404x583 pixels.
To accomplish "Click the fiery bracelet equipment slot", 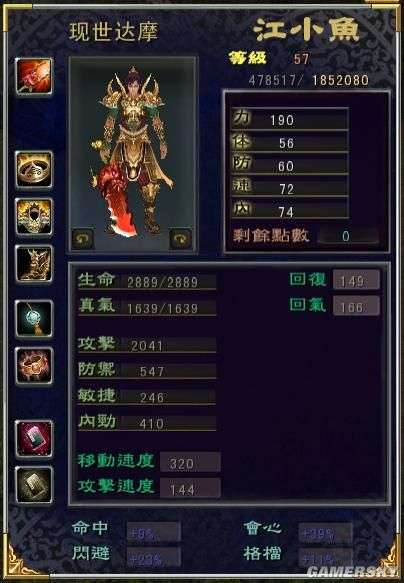I will 34,365.
